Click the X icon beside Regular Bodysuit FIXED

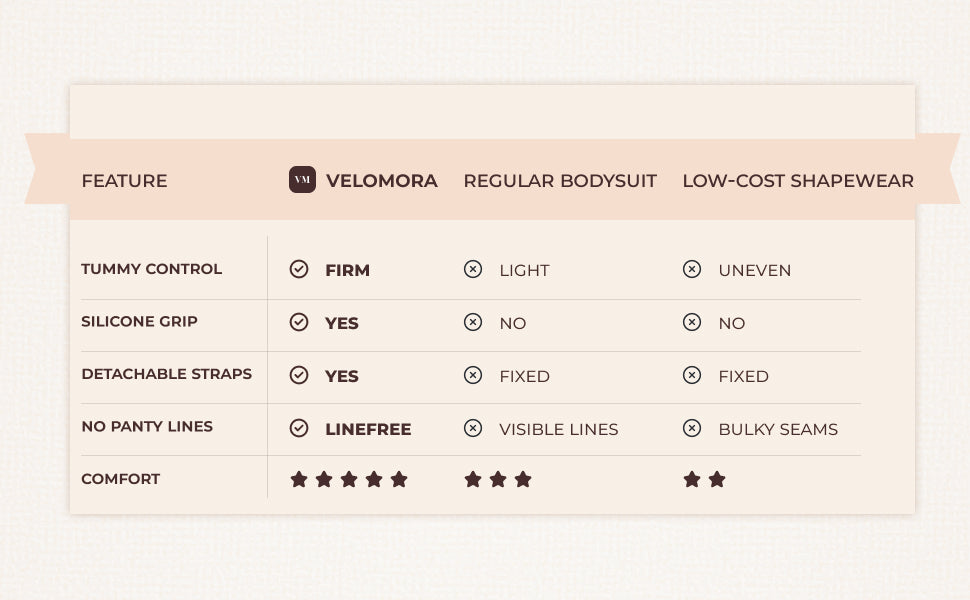point(473,375)
